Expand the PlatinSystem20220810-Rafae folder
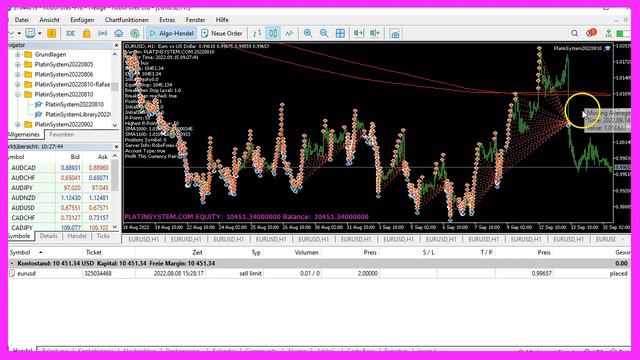Viewport: 640px width, 360px height. [18, 84]
